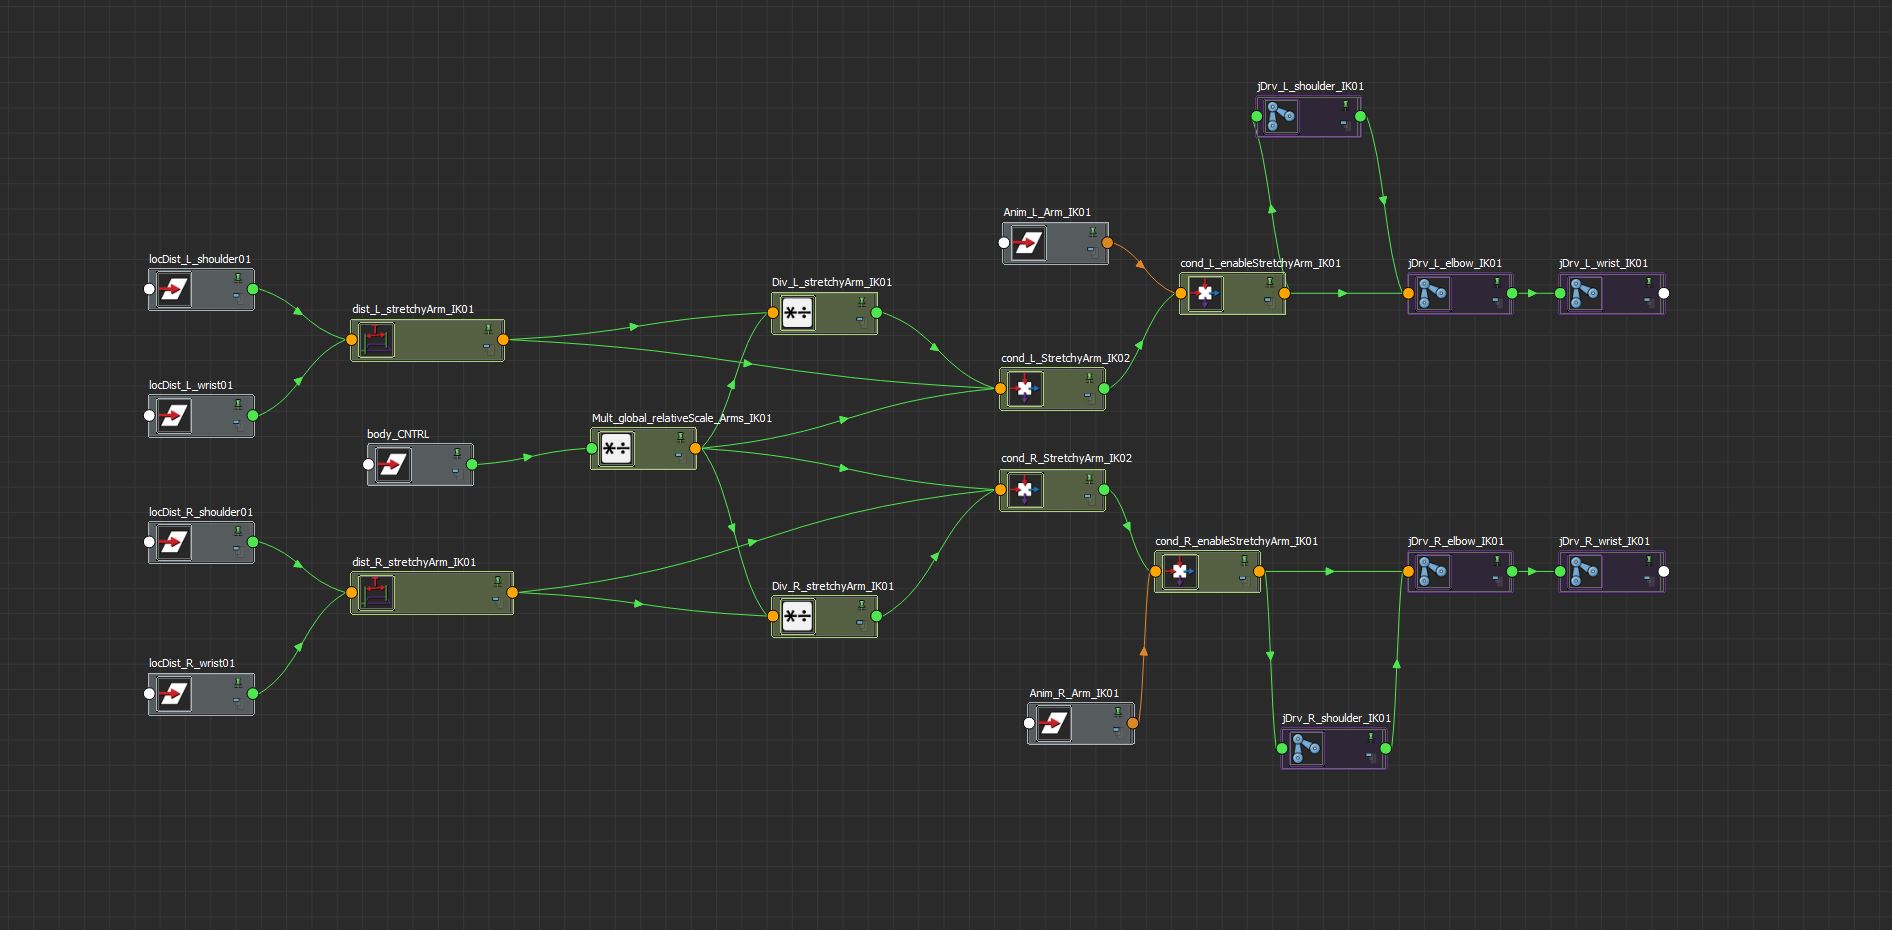Click the output port of cond_R_enableStretchyArm_IK01
This screenshot has width=1892, height=930.
click(1259, 572)
